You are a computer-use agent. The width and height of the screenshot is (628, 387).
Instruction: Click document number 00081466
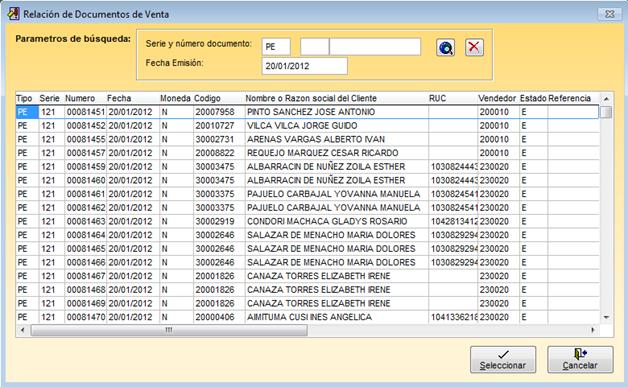tap(86, 262)
